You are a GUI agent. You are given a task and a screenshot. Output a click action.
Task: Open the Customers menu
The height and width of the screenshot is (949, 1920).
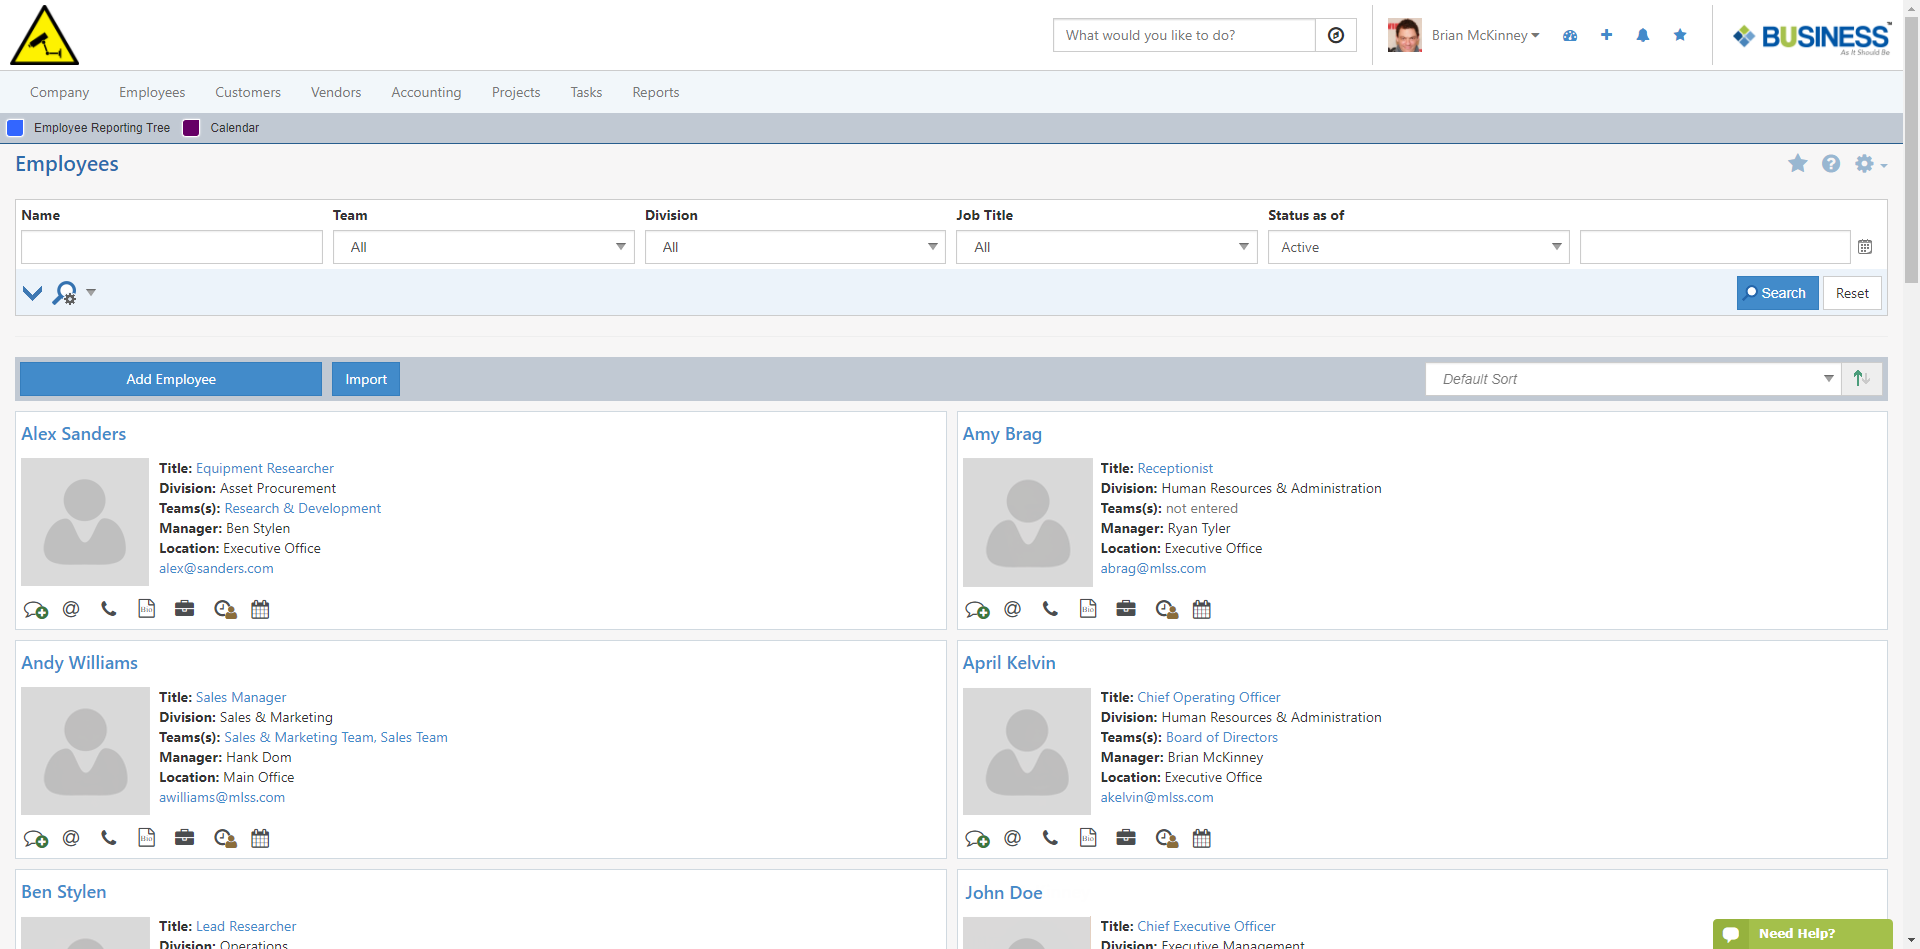(x=248, y=92)
